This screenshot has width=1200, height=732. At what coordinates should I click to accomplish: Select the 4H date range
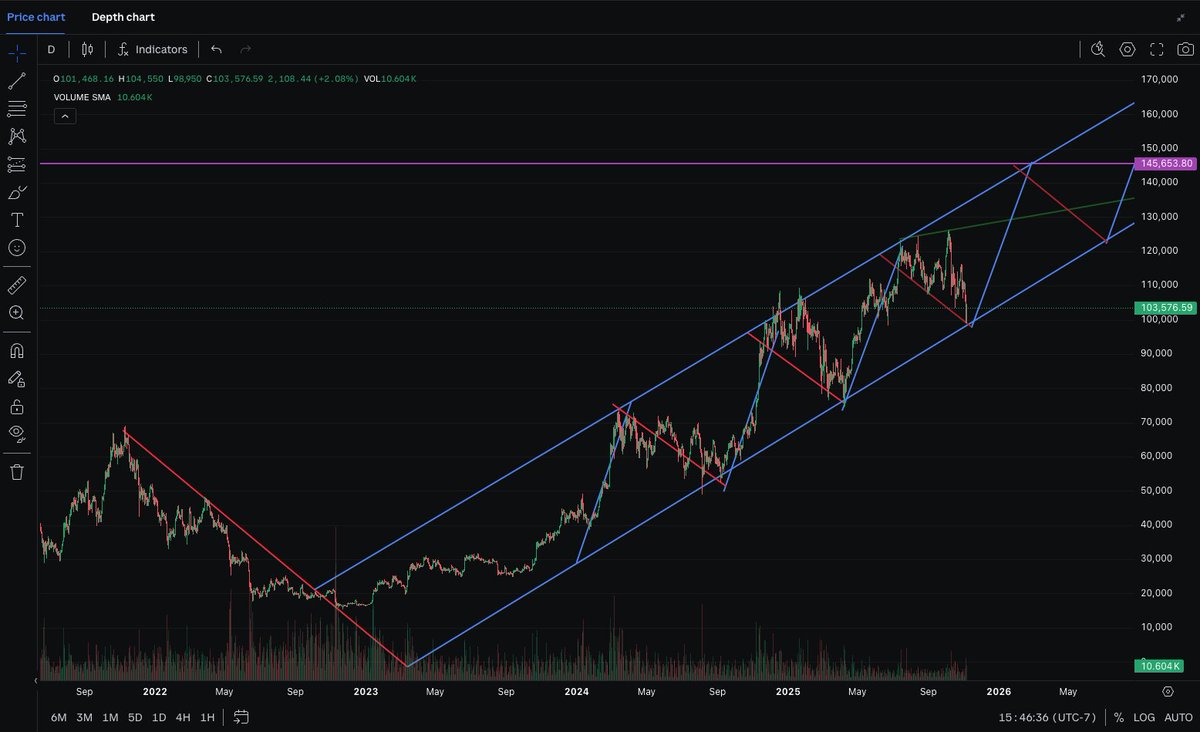pyautogui.click(x=183, y=717)
